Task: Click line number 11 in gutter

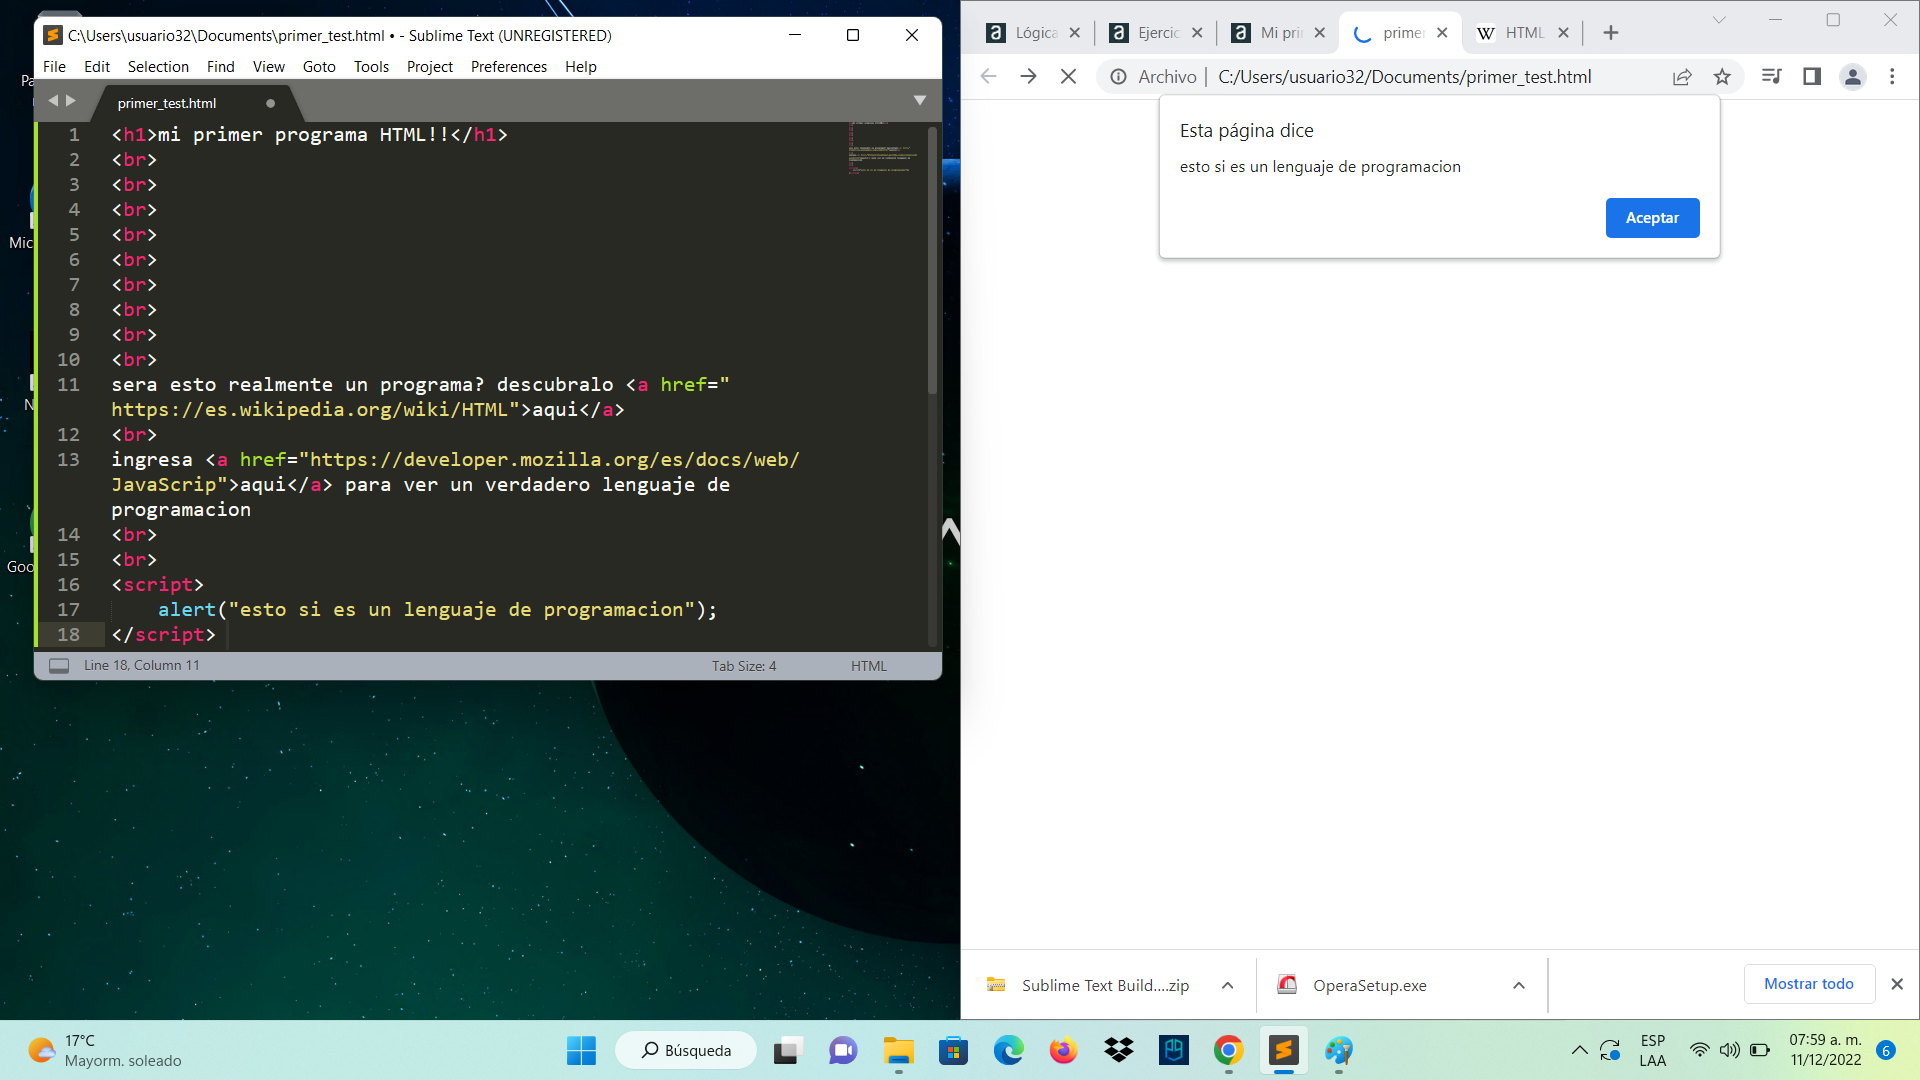Action: 68,385
